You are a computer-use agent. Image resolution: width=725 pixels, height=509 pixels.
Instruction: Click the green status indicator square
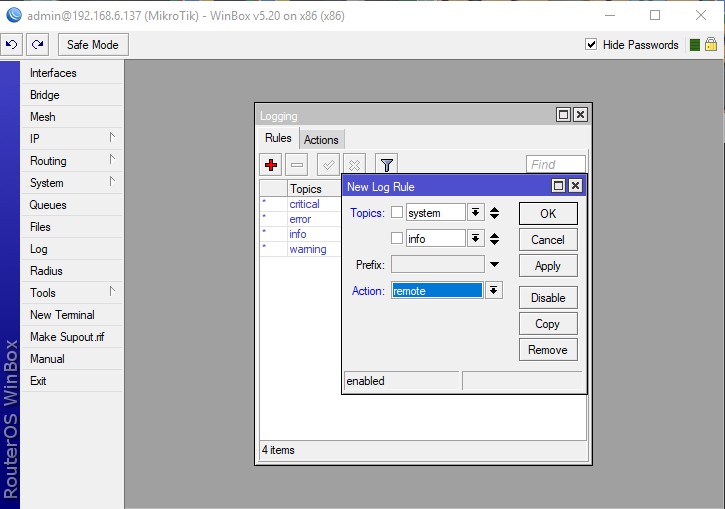694,45
